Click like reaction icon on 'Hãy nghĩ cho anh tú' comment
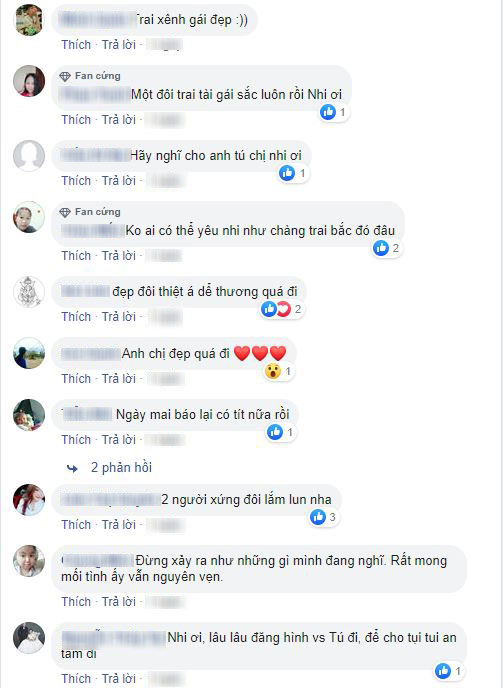The width and height of the screenshot is (503, 688). [287, 173]
